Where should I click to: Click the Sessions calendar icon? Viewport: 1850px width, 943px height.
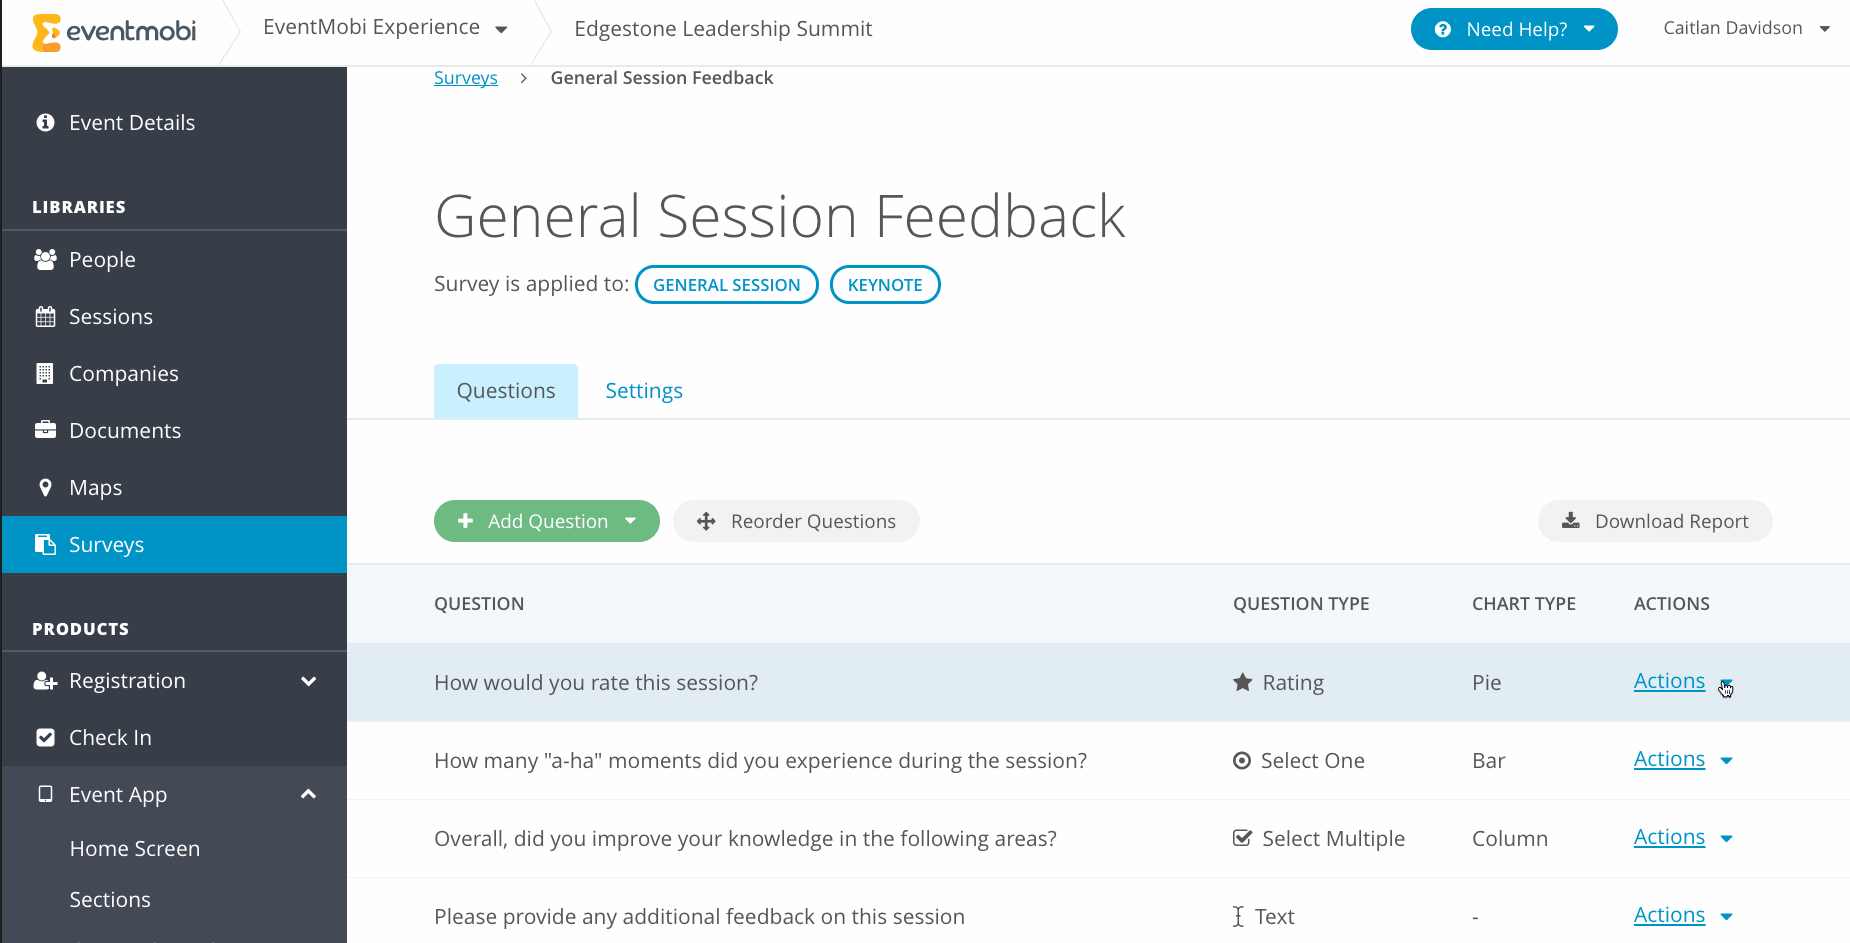[x=45, y=317]
